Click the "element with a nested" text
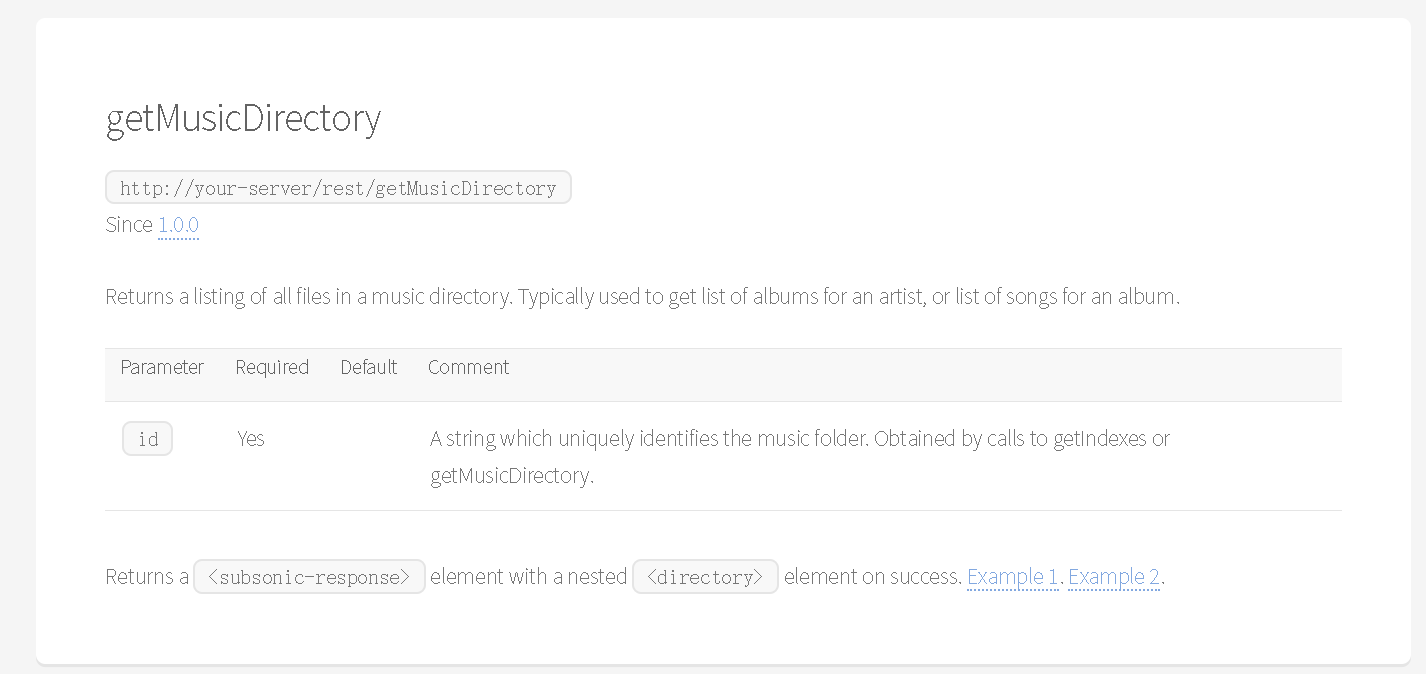Image resolution: width=1426 pixels, height=674 pixels. [x=528, y=577]
